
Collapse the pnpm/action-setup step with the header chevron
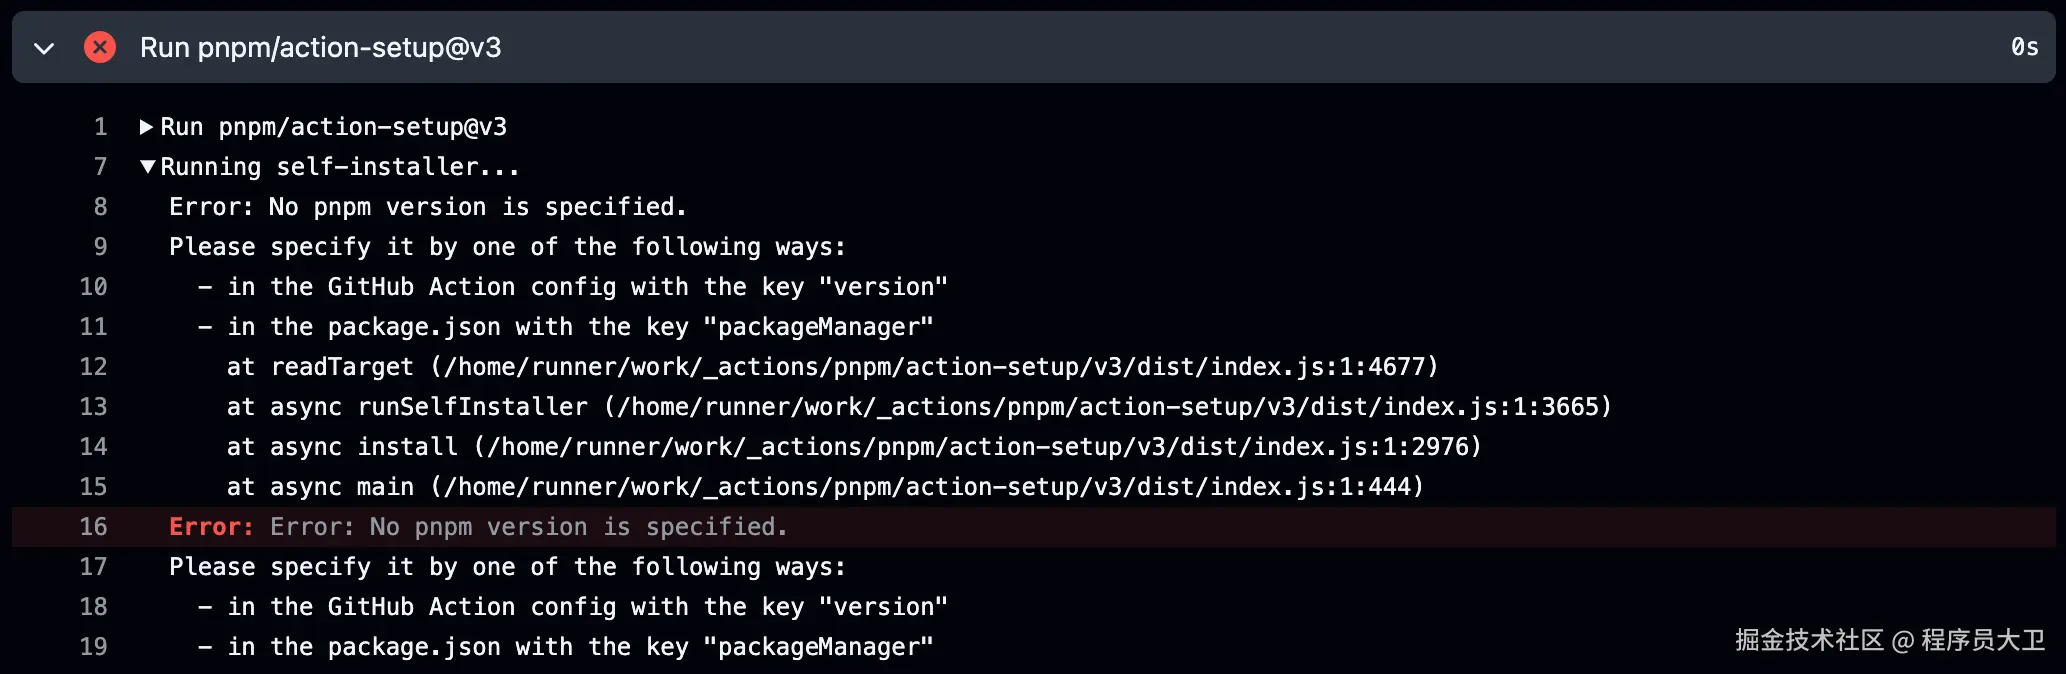pos(44,48)
